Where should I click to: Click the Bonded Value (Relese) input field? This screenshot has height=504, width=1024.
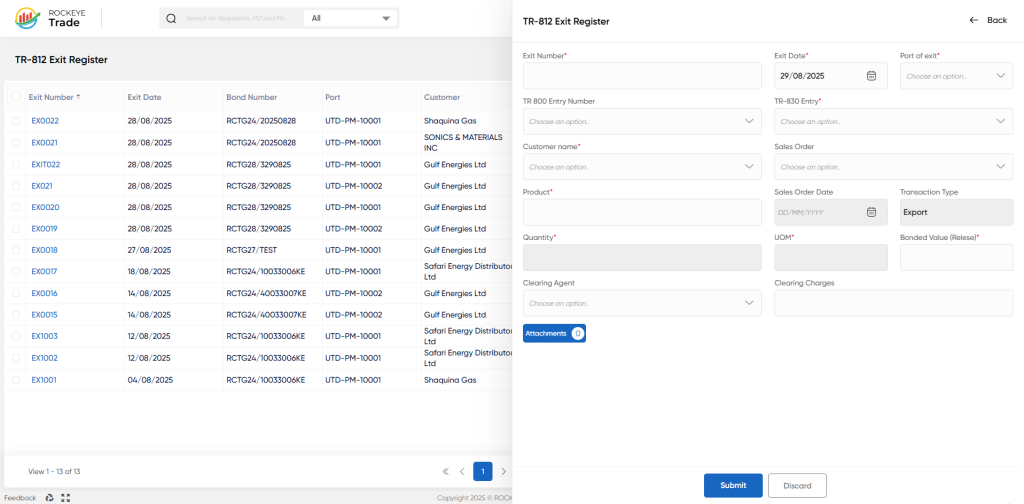point(957,257)
